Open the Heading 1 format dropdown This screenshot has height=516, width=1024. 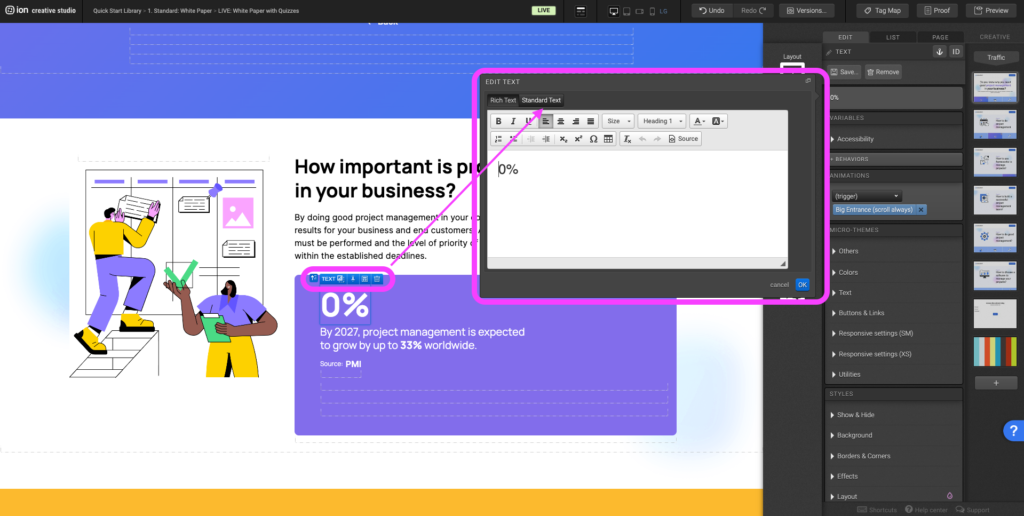pyautogui.click(x=662, y=121)
